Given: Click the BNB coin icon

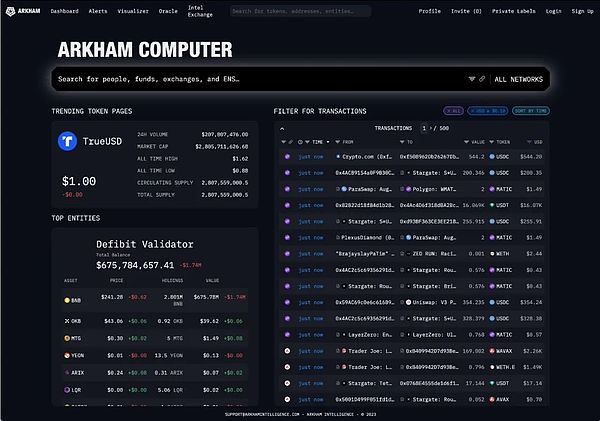Looking at the screenshot, I should 67,300.
